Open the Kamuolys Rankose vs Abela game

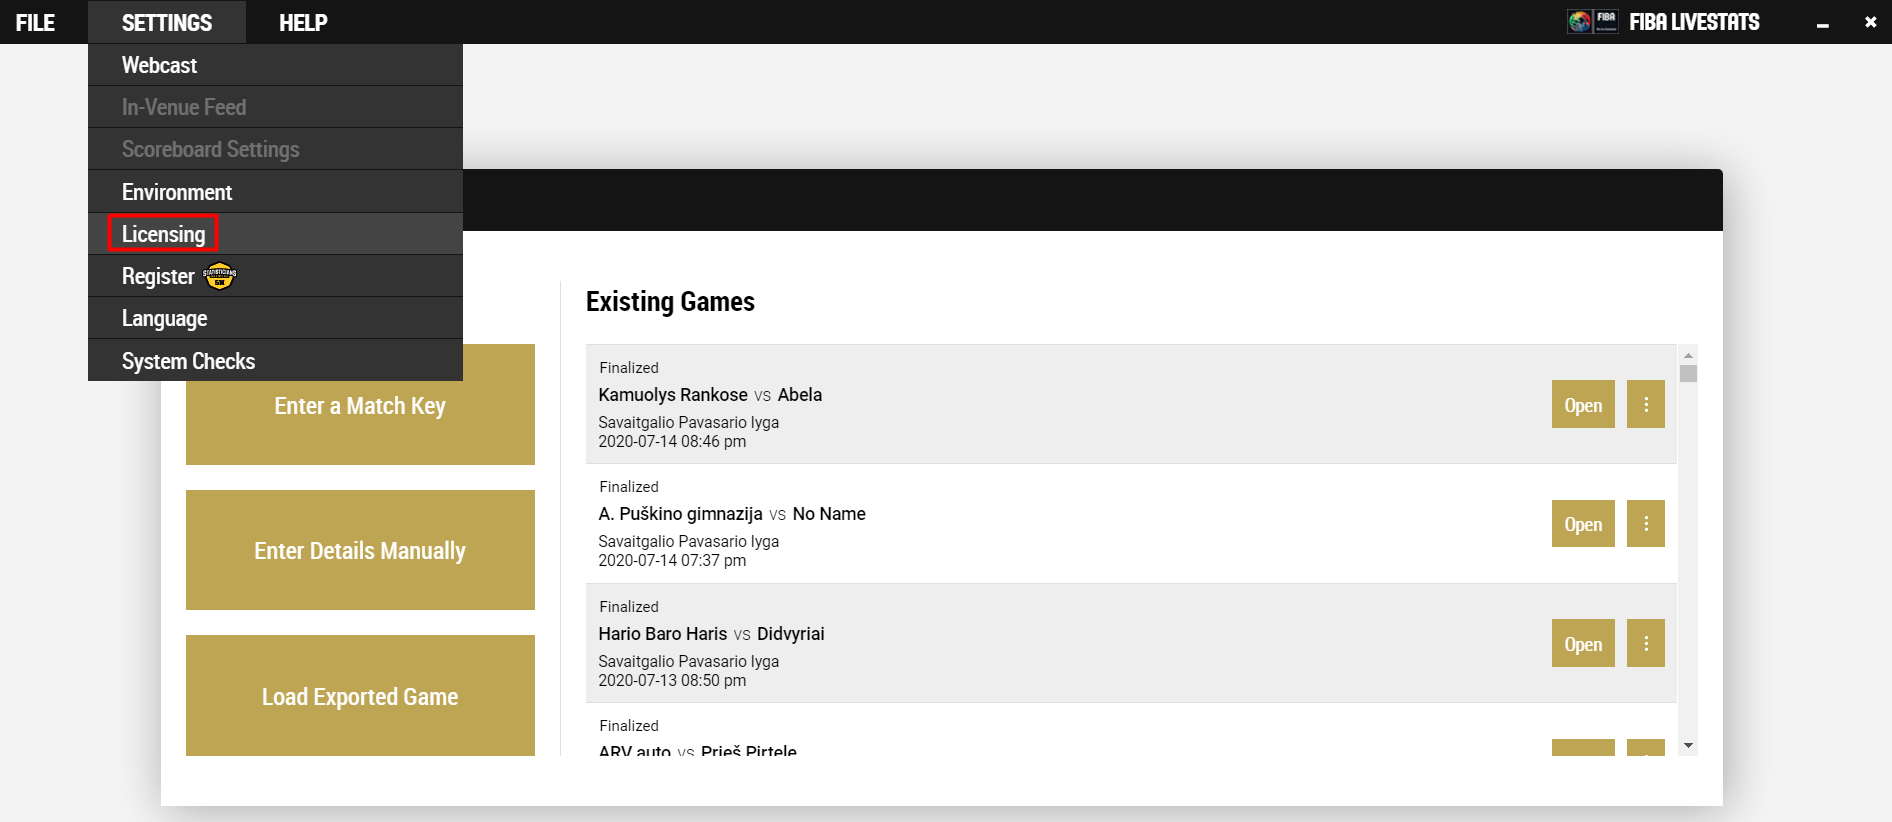click(x=1583, y=404)
